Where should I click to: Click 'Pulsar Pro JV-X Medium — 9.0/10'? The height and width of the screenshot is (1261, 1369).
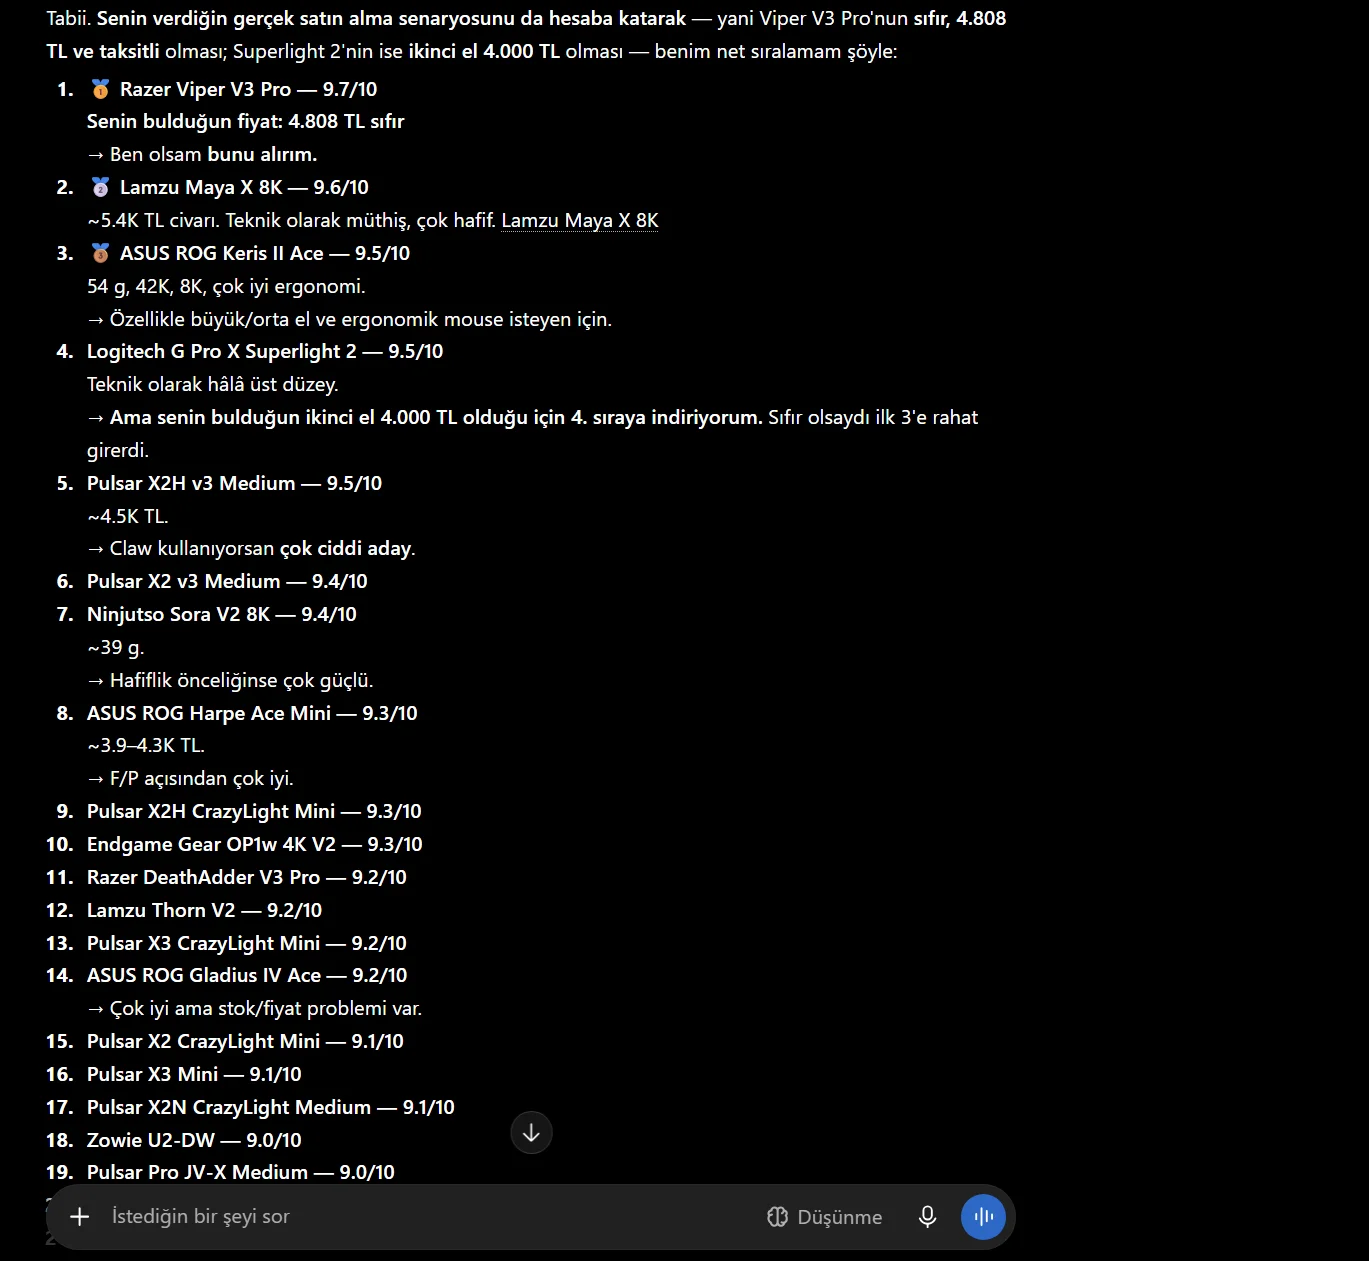[x=241, y=1172]
